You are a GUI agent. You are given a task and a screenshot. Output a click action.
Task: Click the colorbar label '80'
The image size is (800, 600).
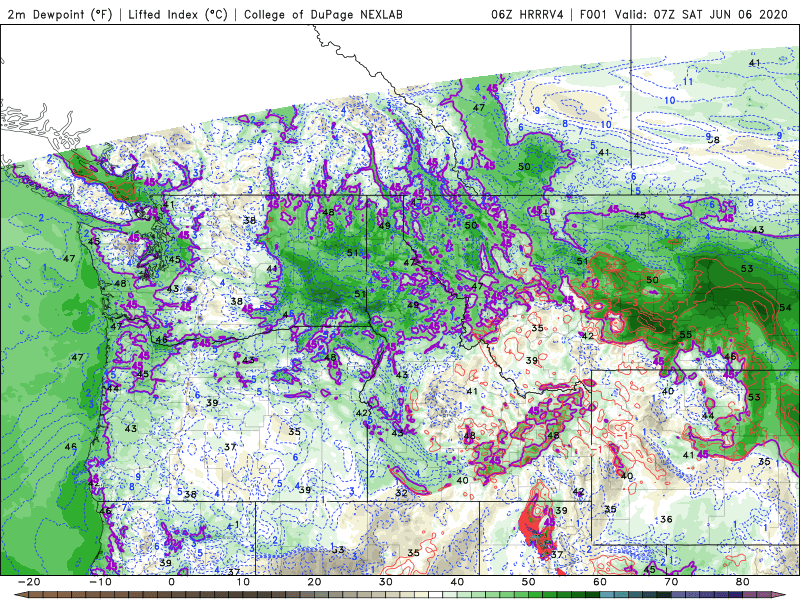(743, 582)
